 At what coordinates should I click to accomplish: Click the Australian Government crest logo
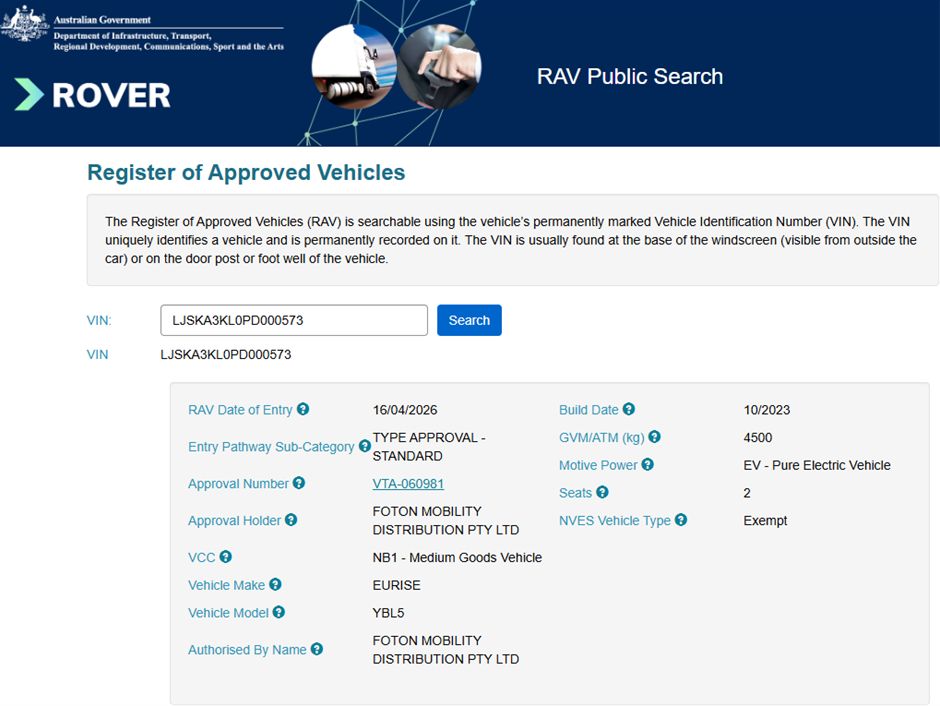pyautogui.click(x=24, y=24)
